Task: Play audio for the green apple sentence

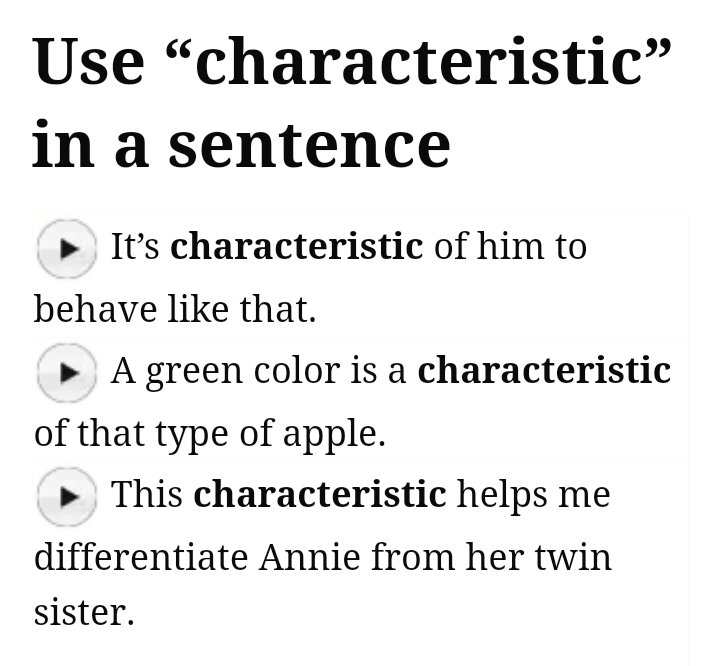Action: pyautogui.click(x=66, y=372)
